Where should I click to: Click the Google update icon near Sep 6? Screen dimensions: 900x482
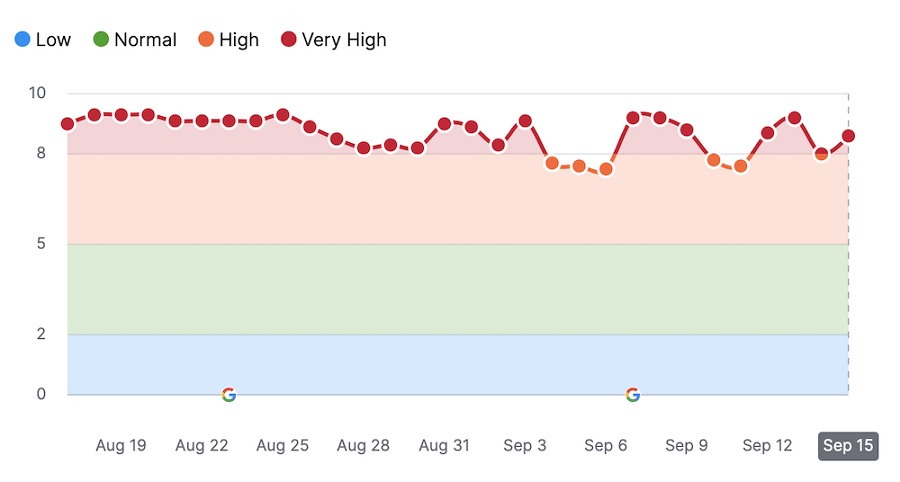click(633, 395)
